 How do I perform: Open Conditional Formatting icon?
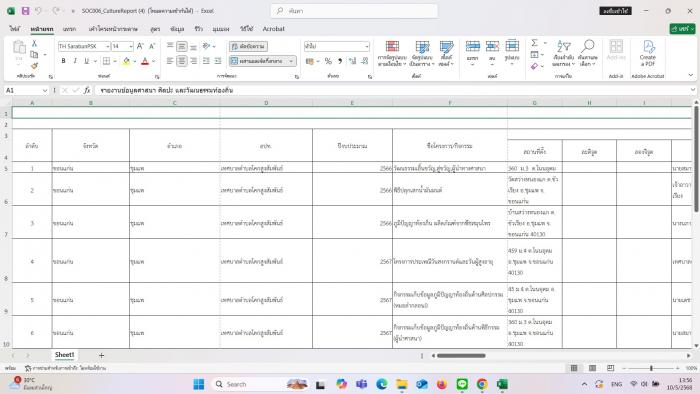click(x=392, y=53)
